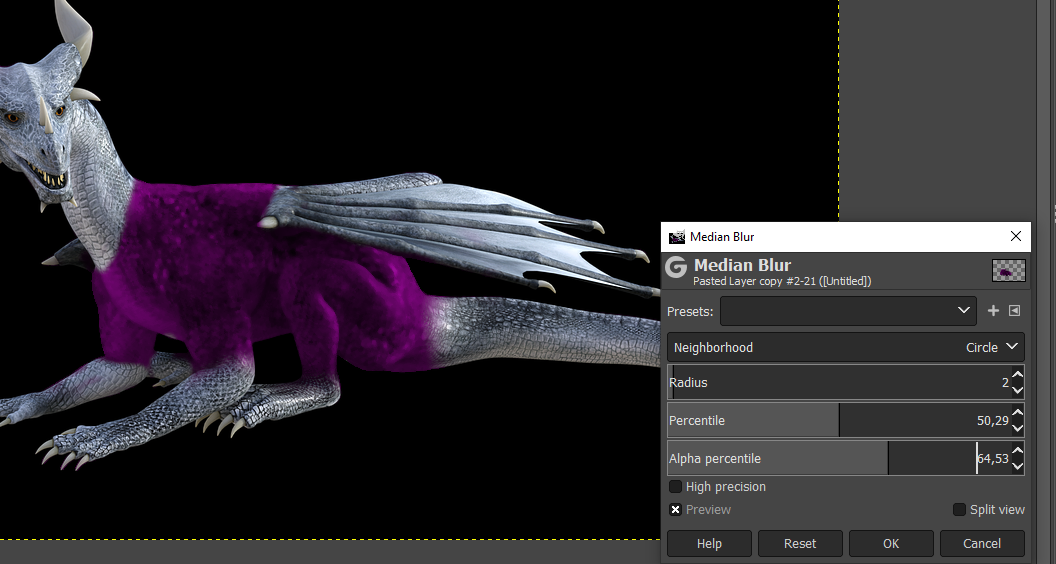
Task: Click the Percentile slider bar
Action: (838, 421)
